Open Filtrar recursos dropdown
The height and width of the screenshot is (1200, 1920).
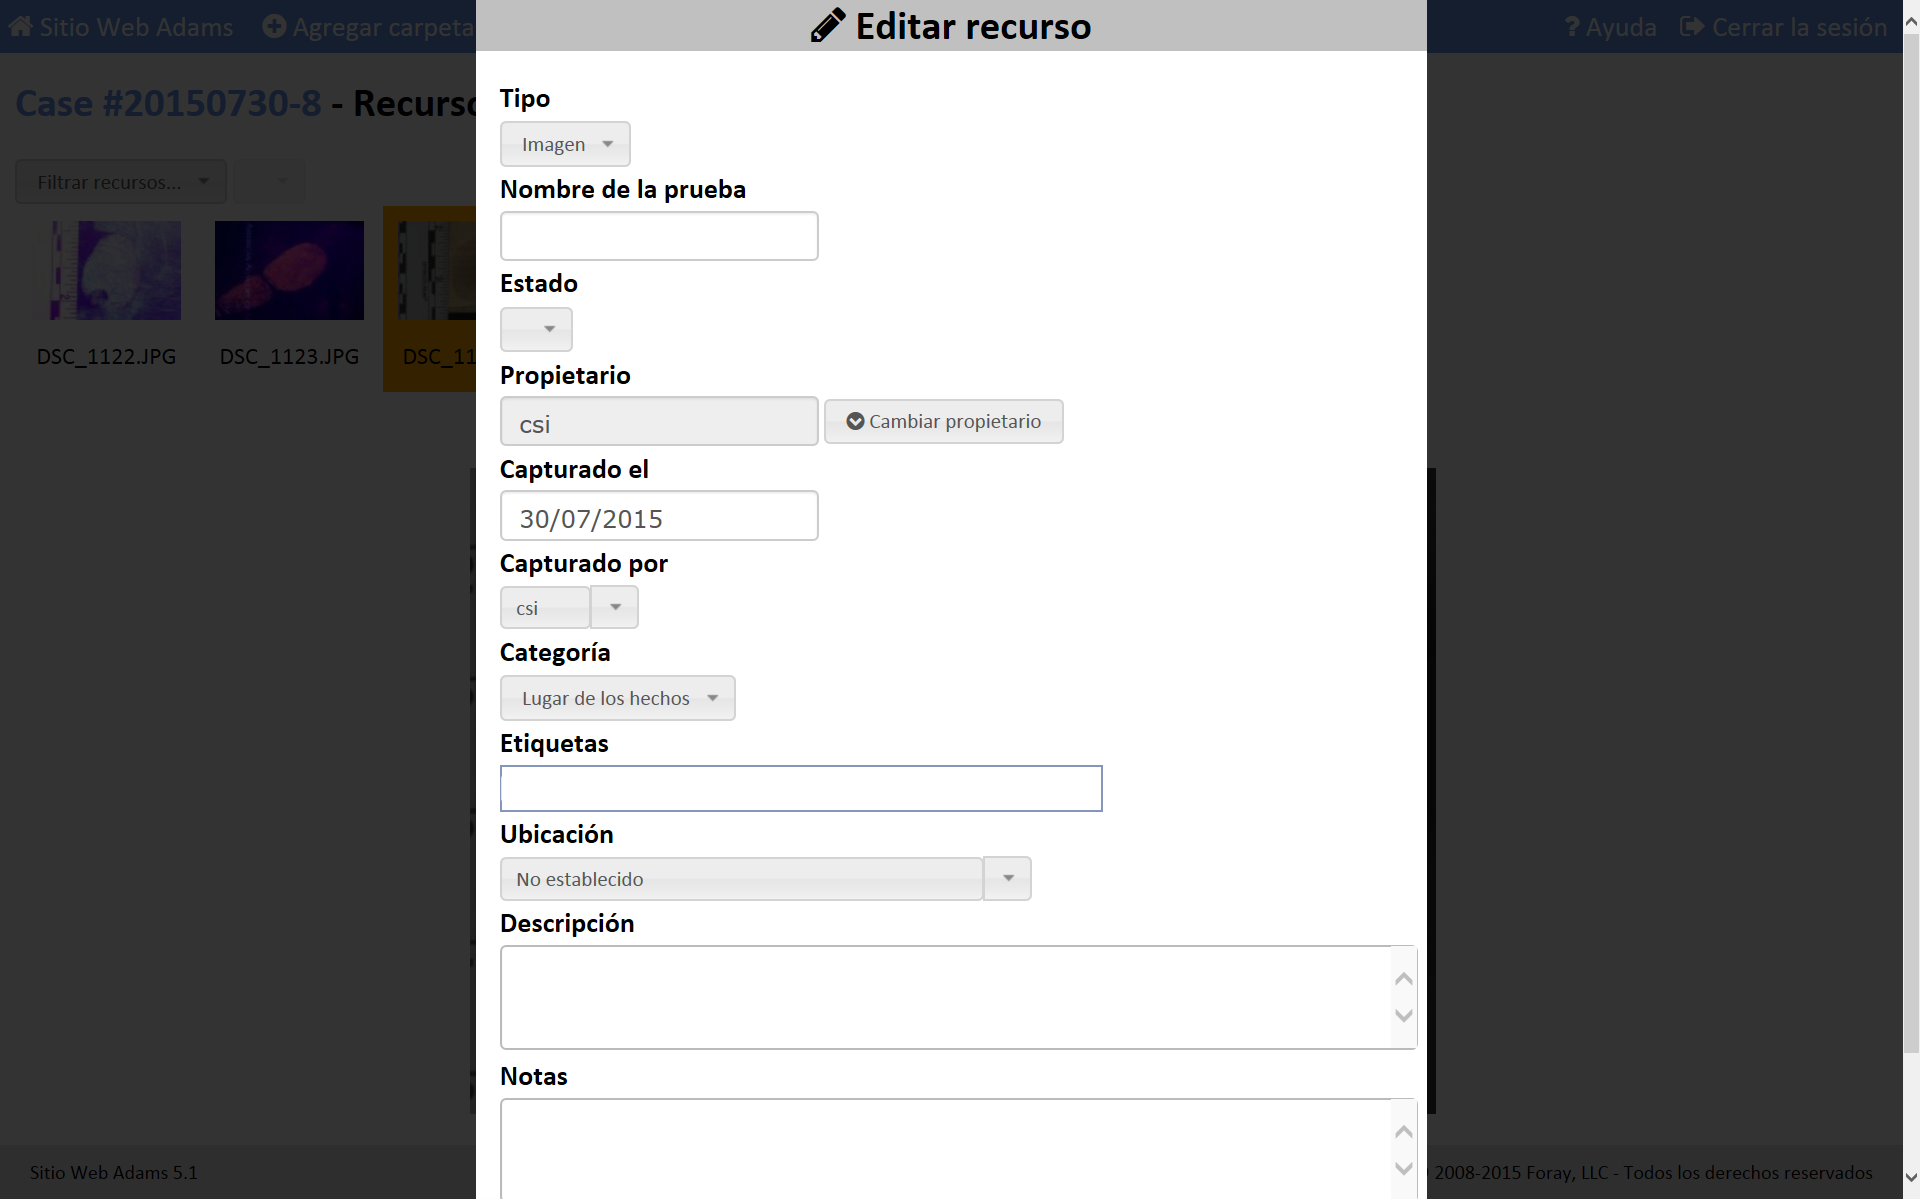pos(121,182)
